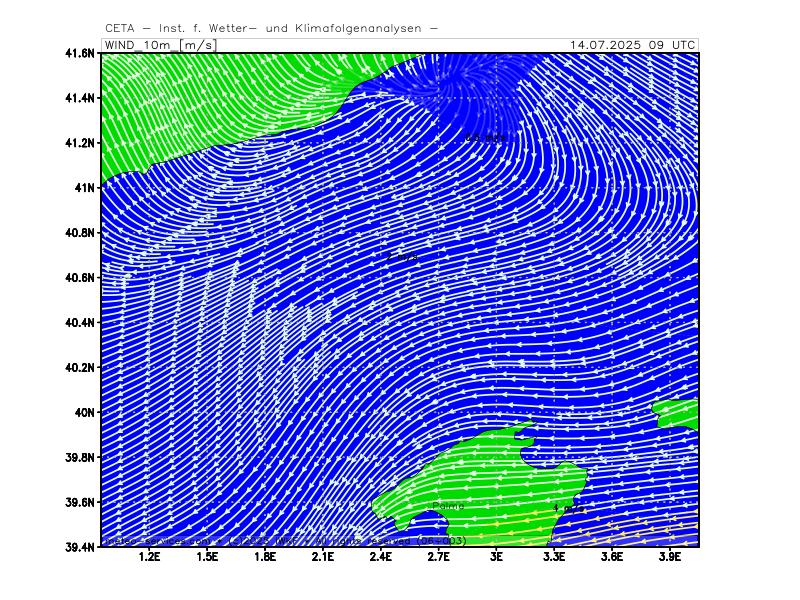Click the 3.6E longitude label
Viewport: 800px width, 600px height.
(x=612, y=556)
